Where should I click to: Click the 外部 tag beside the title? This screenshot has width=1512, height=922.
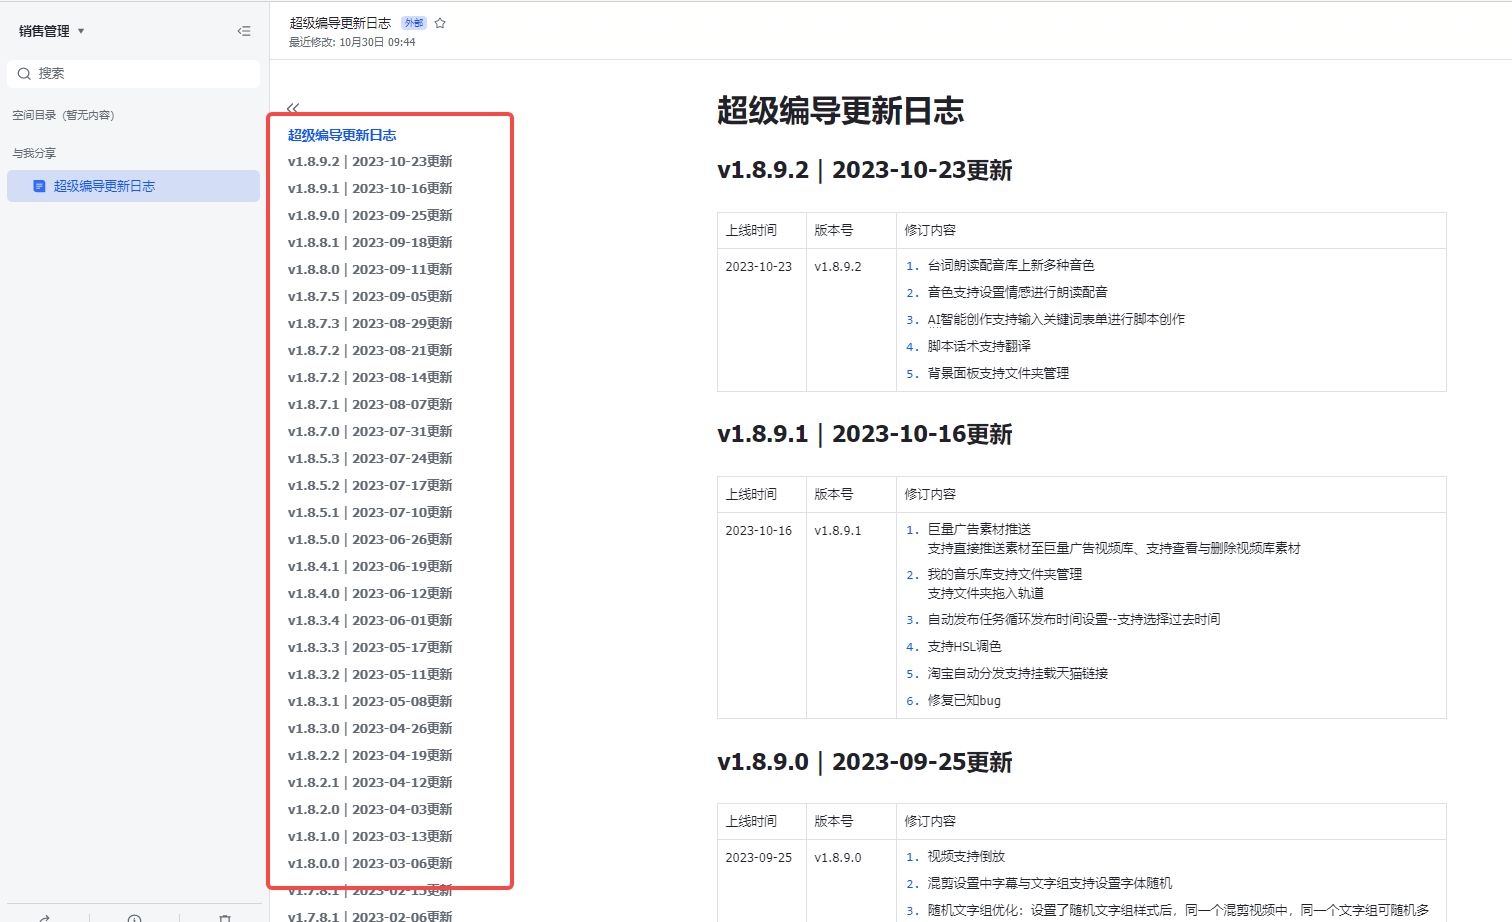click(x=413, y=23)
